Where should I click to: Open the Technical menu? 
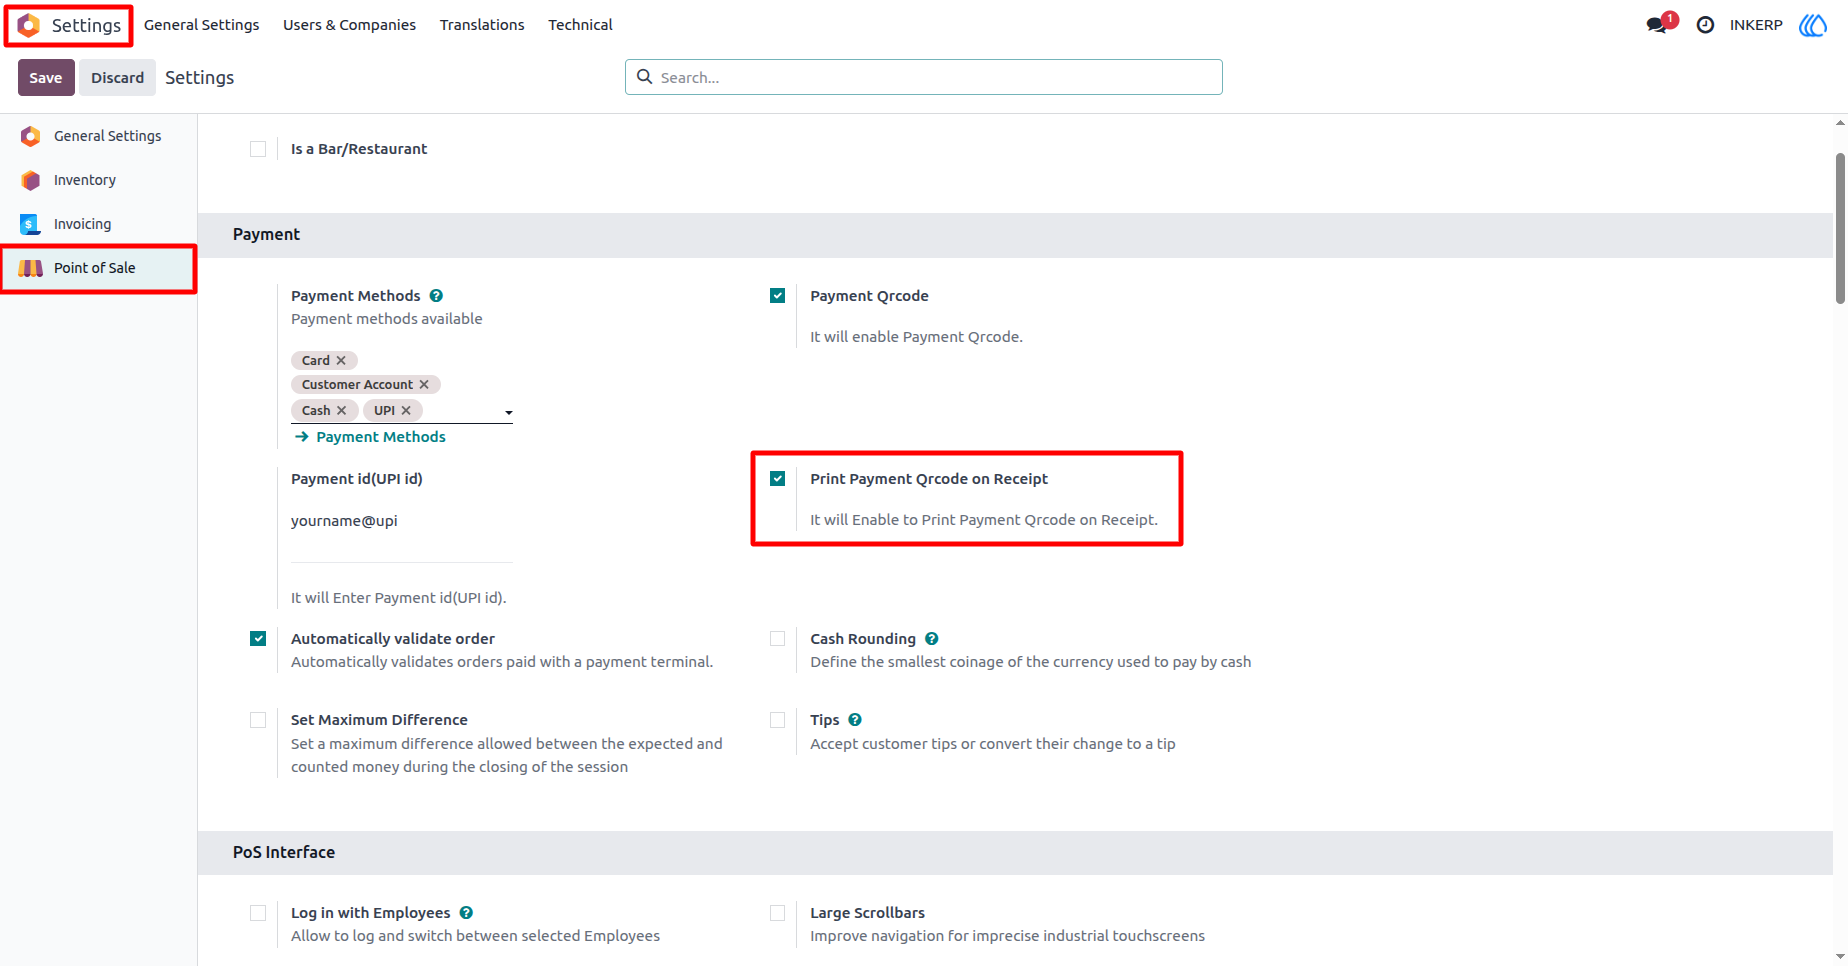point(580,25)
